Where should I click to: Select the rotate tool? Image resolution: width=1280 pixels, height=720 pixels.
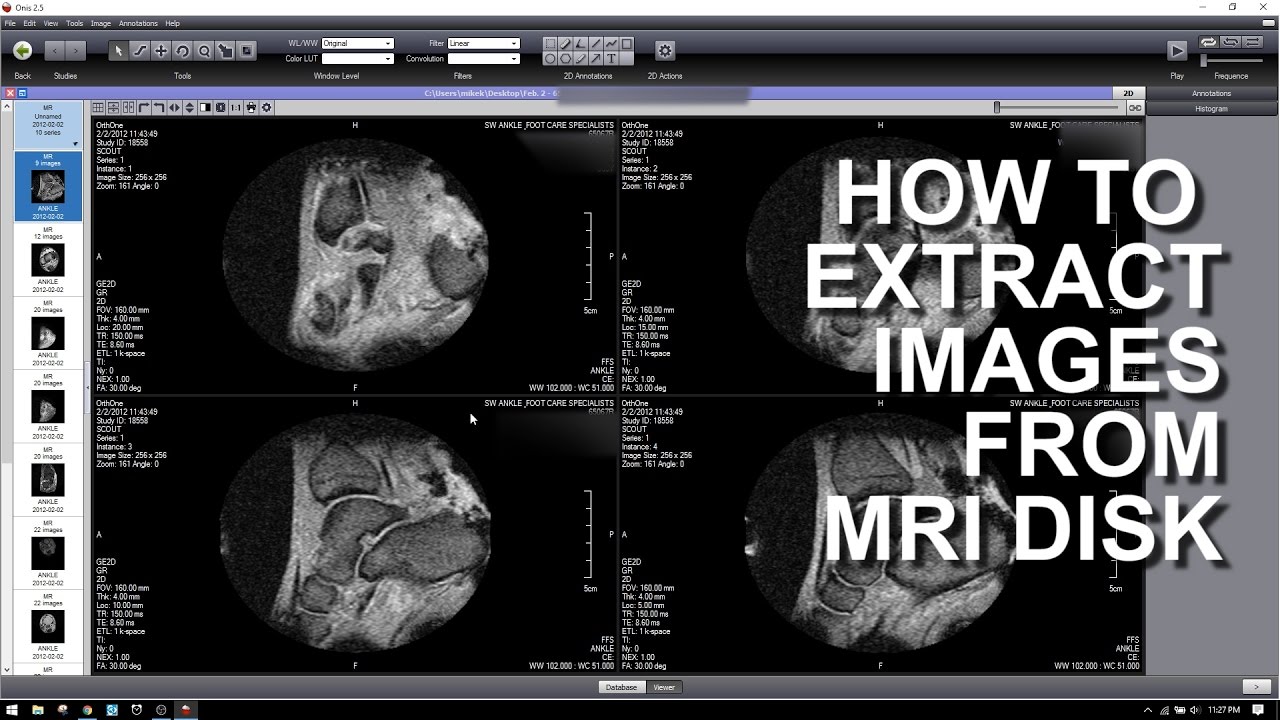coord(183,51)
